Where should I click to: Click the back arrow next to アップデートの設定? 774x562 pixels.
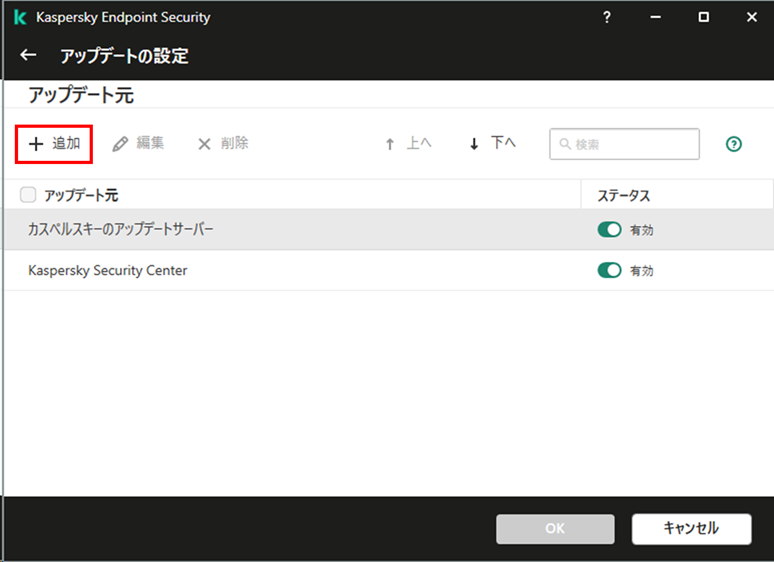click(28, 55)
